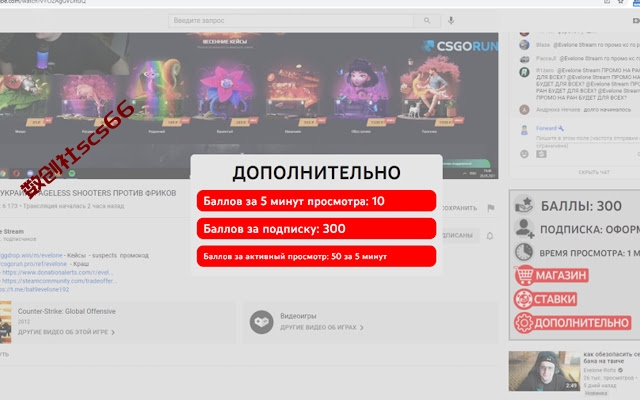The width and height of the screenshot is (640, 400).
Task: Open the СТАВКИ bets button
Action: pos(546,299)
